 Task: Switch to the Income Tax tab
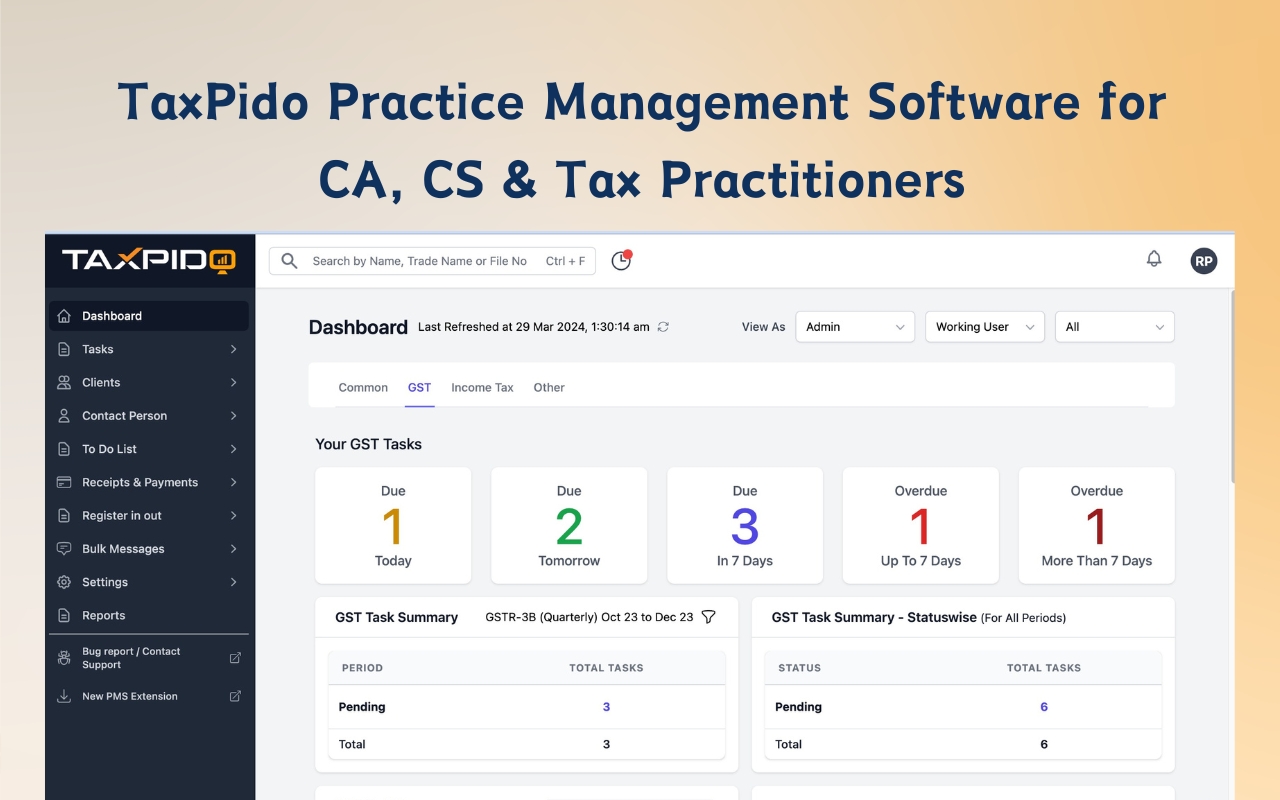[x=482, y=387]
